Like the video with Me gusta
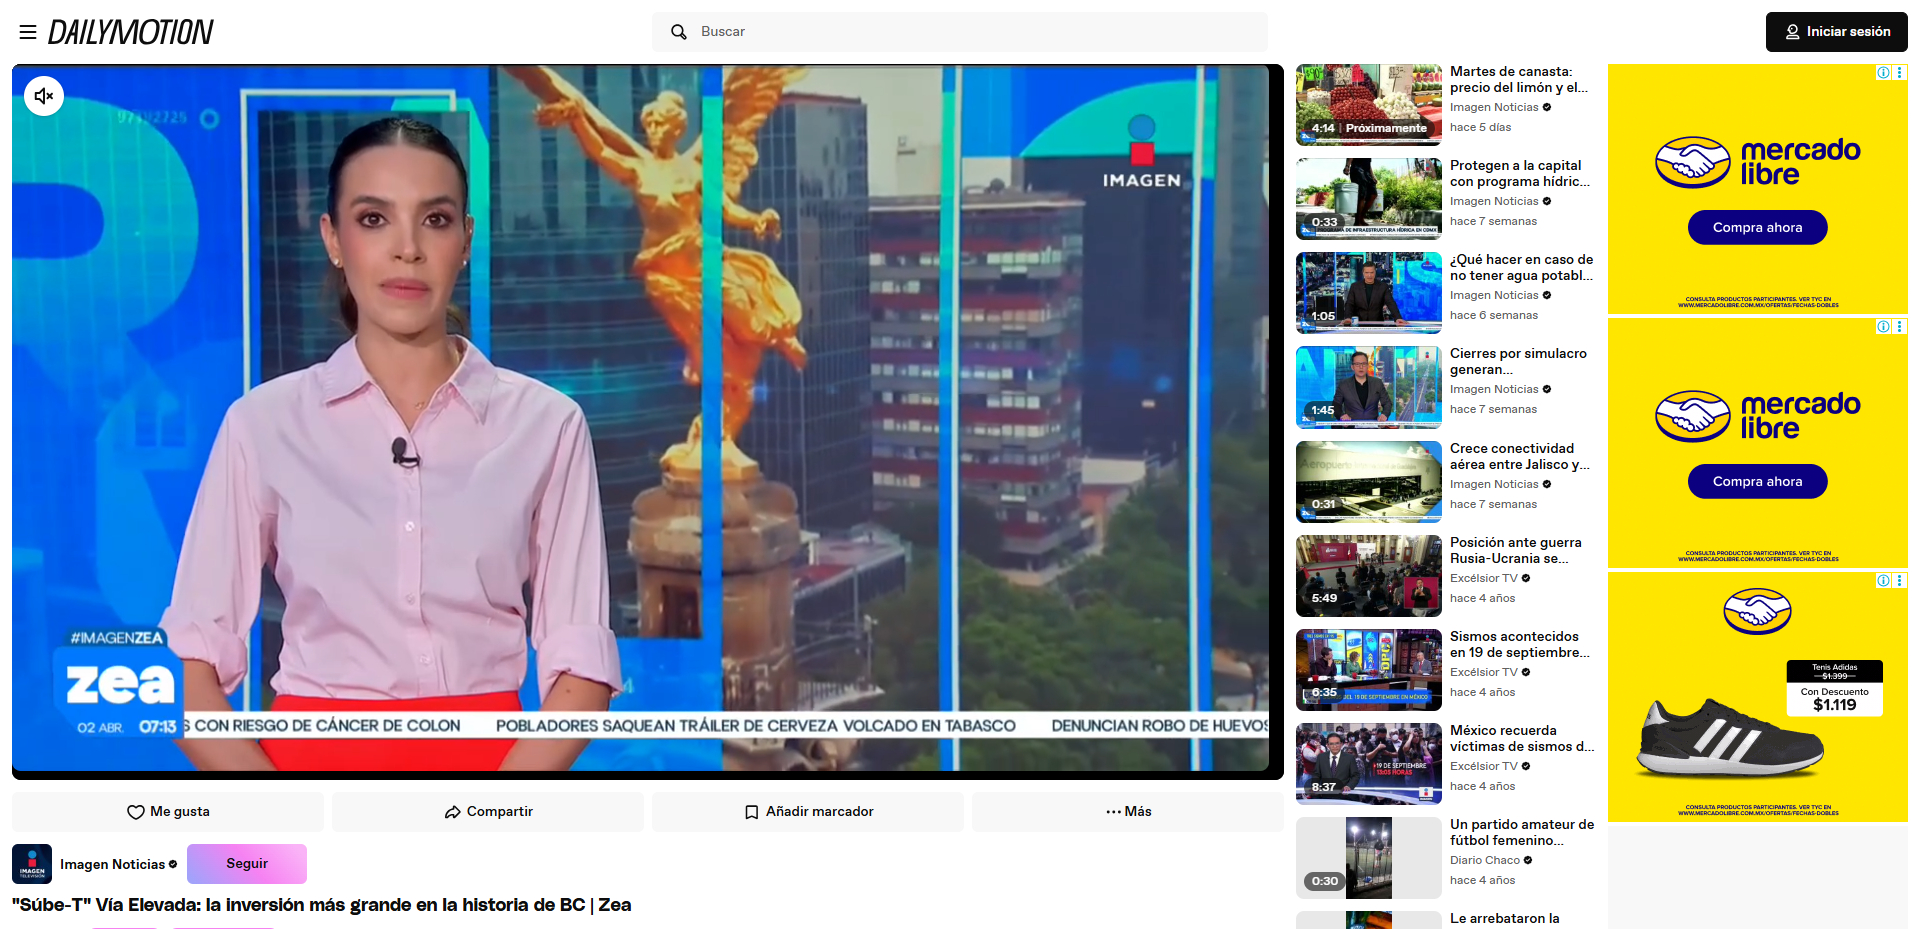Viewport: 1920px width, 929px height. tap(168, 812)
